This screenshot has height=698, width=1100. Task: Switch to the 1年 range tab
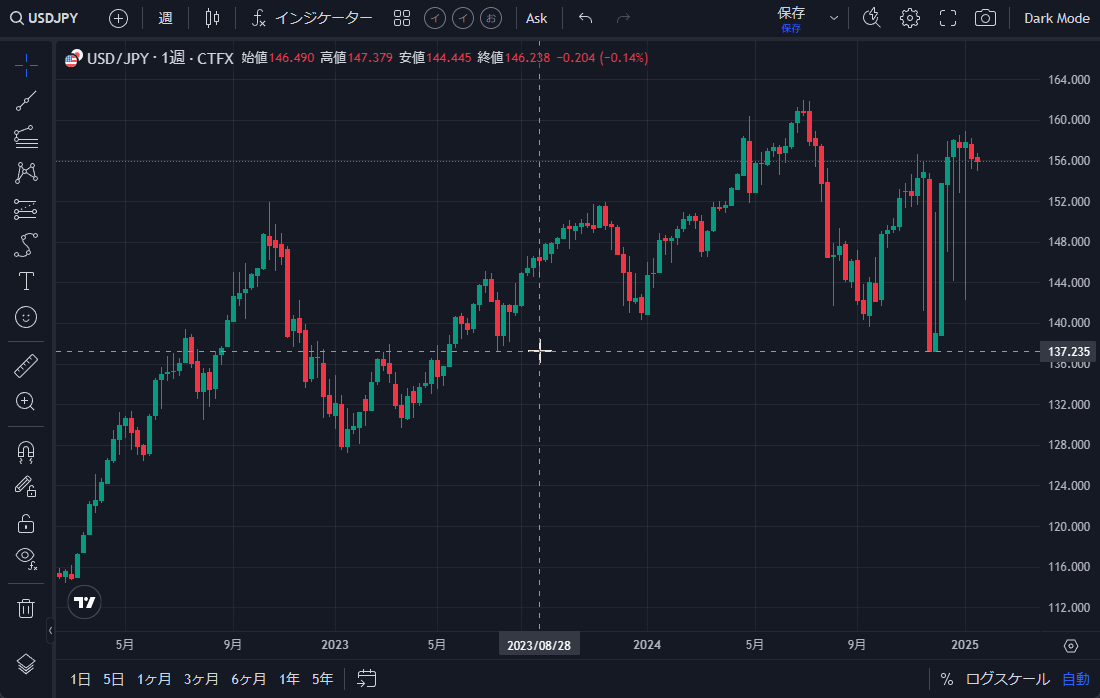288,678
